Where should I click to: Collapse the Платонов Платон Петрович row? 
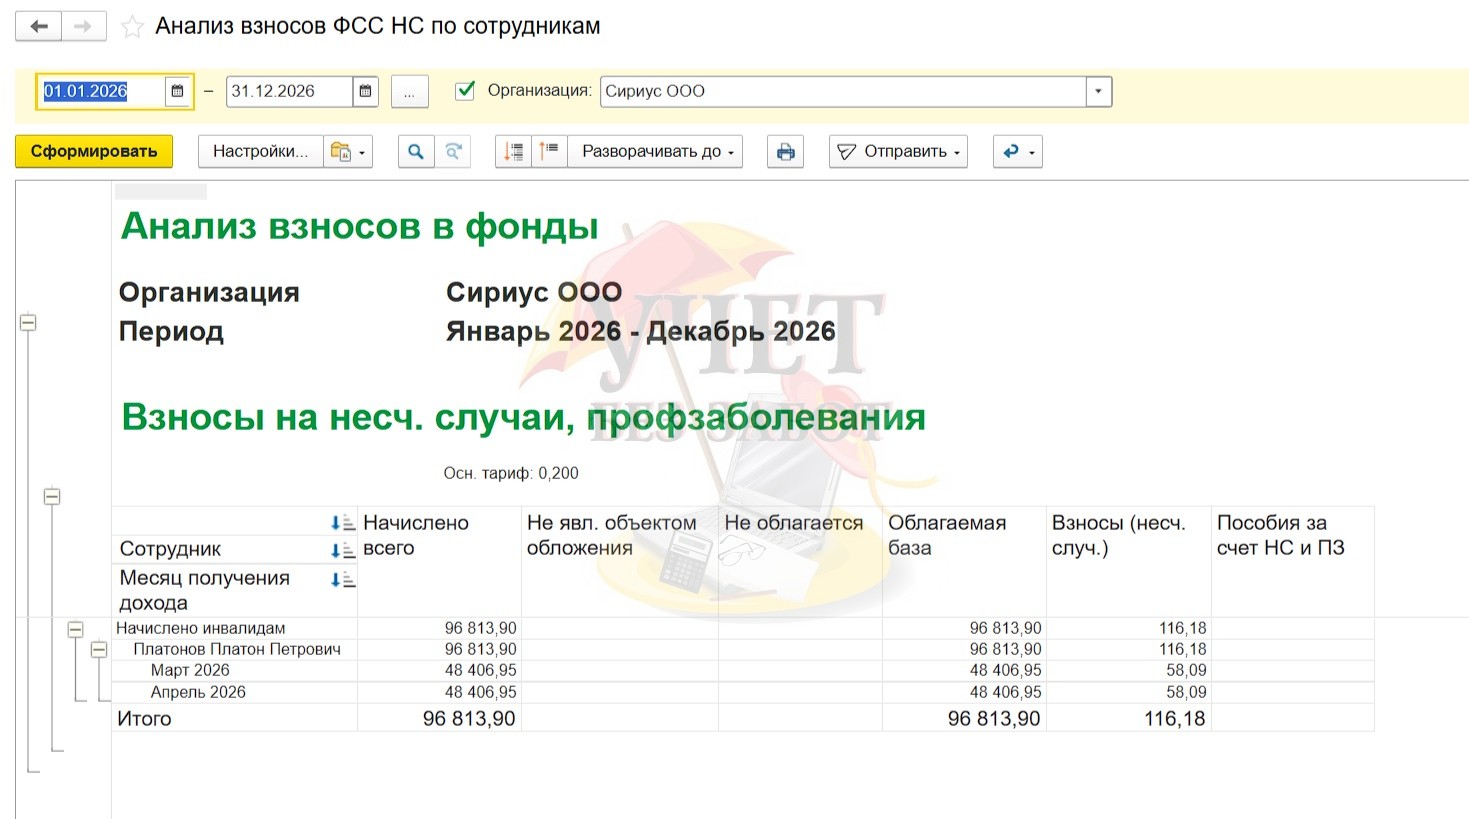tap(98, 650)
